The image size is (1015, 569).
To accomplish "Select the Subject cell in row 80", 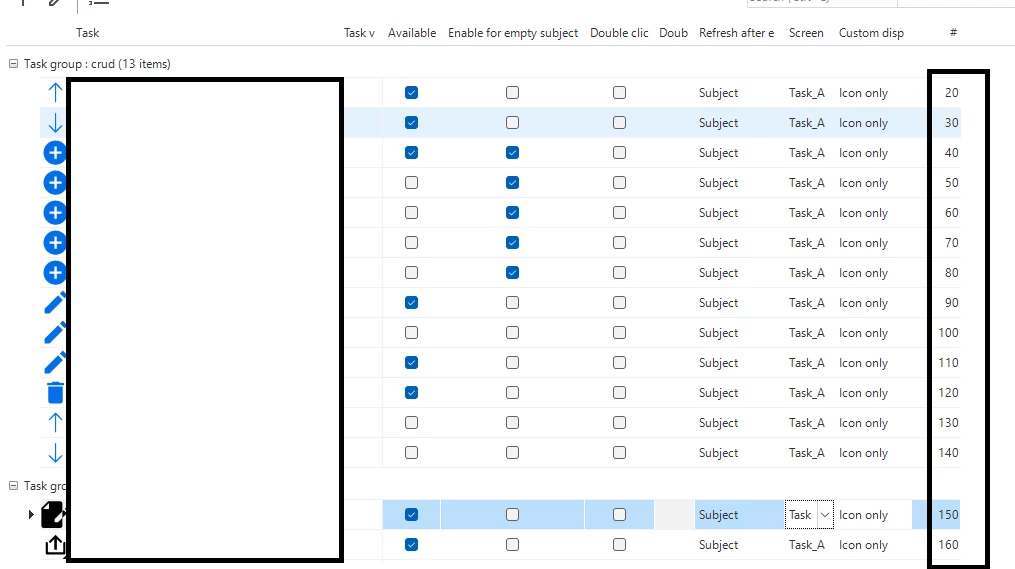I will tap(719, 273).
